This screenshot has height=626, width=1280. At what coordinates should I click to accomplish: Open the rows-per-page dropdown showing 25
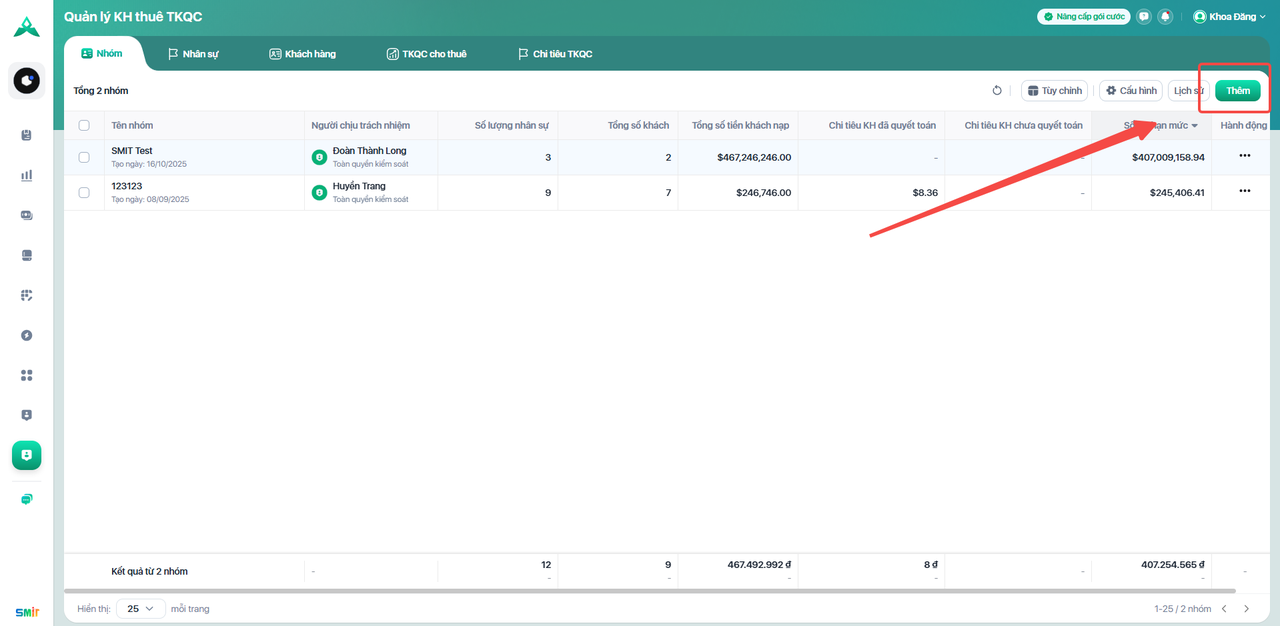[x=141, y=608]
